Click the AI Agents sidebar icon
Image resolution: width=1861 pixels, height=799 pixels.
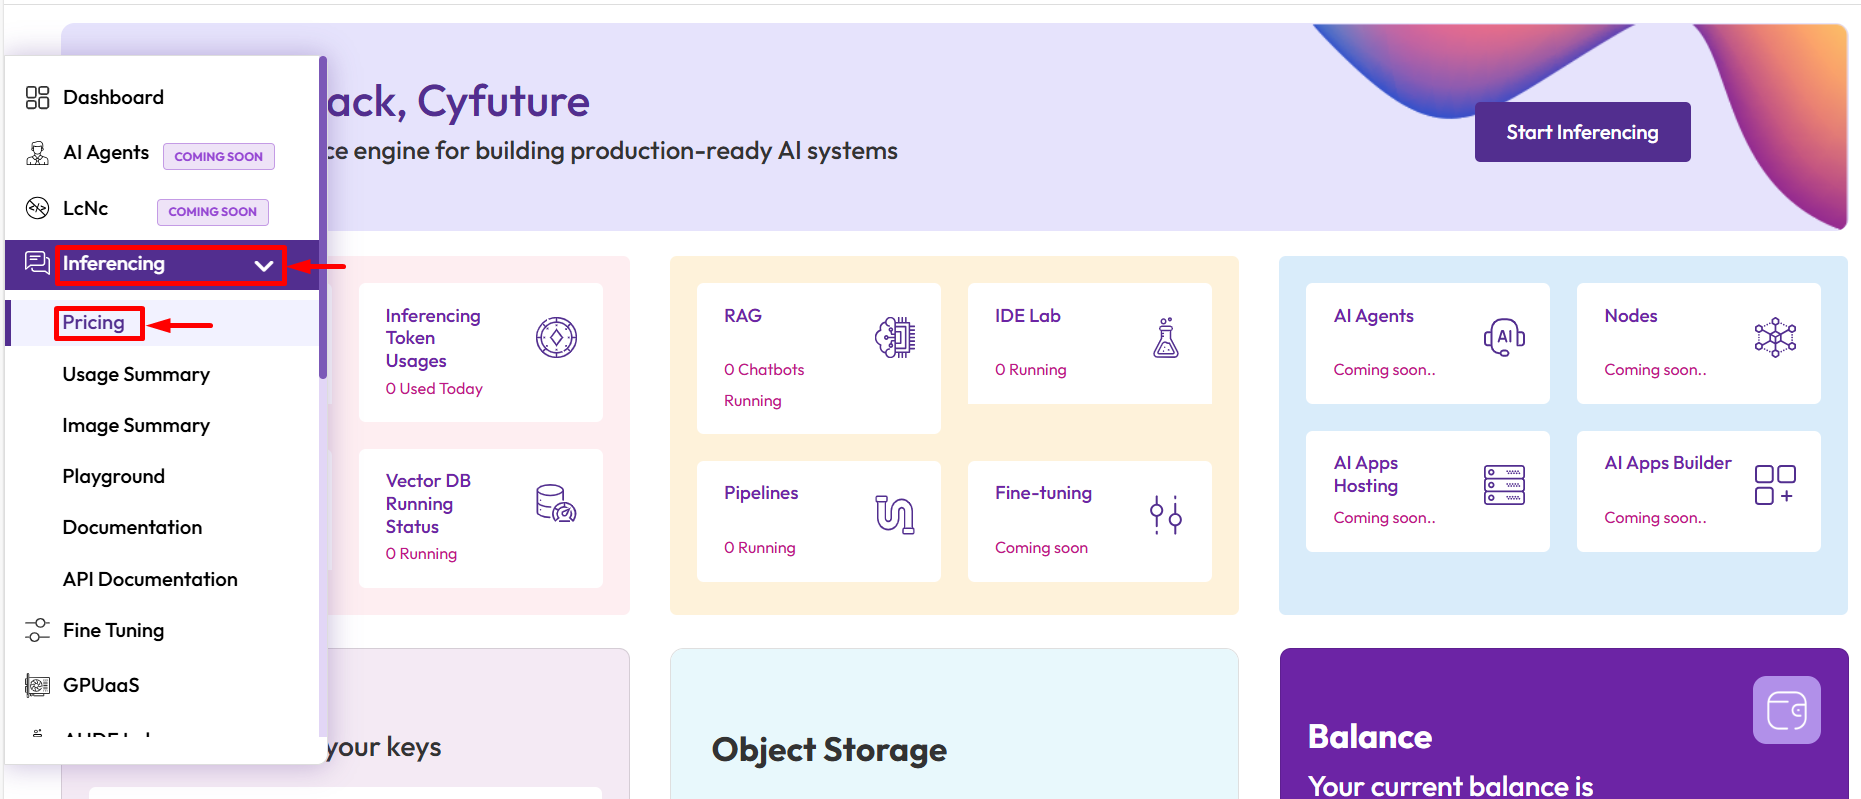37,153
